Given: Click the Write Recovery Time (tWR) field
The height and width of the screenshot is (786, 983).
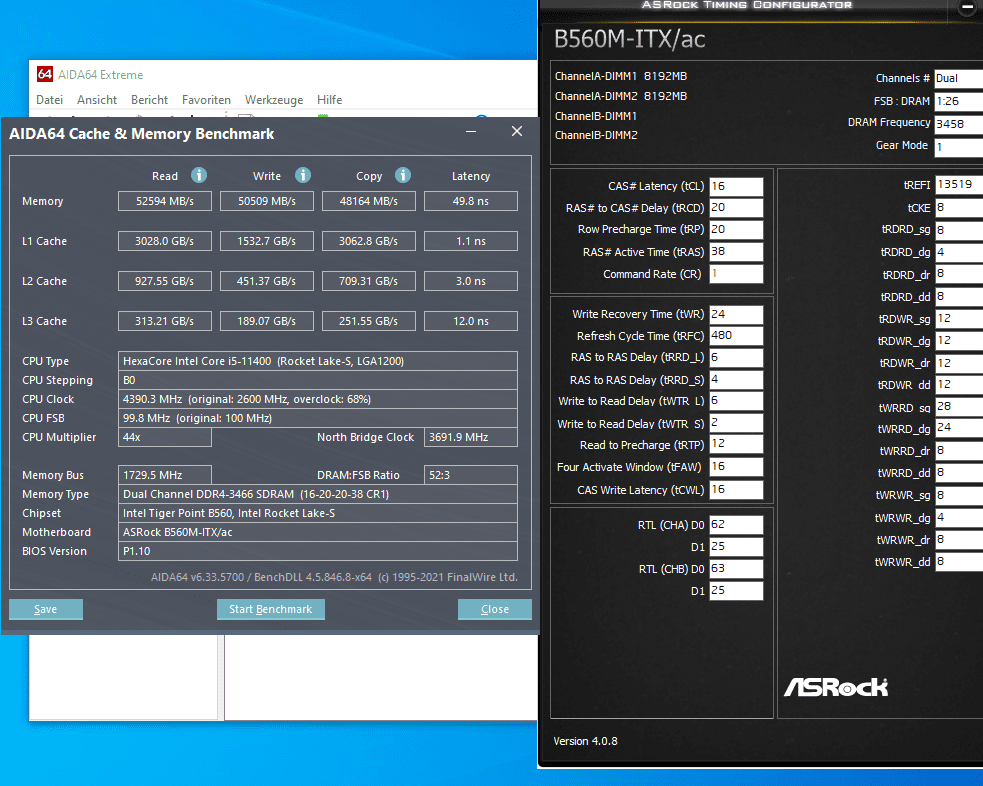Looking at the screenshot, I should tap(737, 314).
